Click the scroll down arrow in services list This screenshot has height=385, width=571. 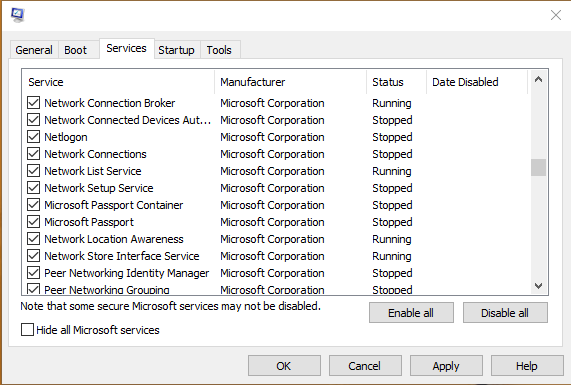pyautogui.click(x=538, y=286)
